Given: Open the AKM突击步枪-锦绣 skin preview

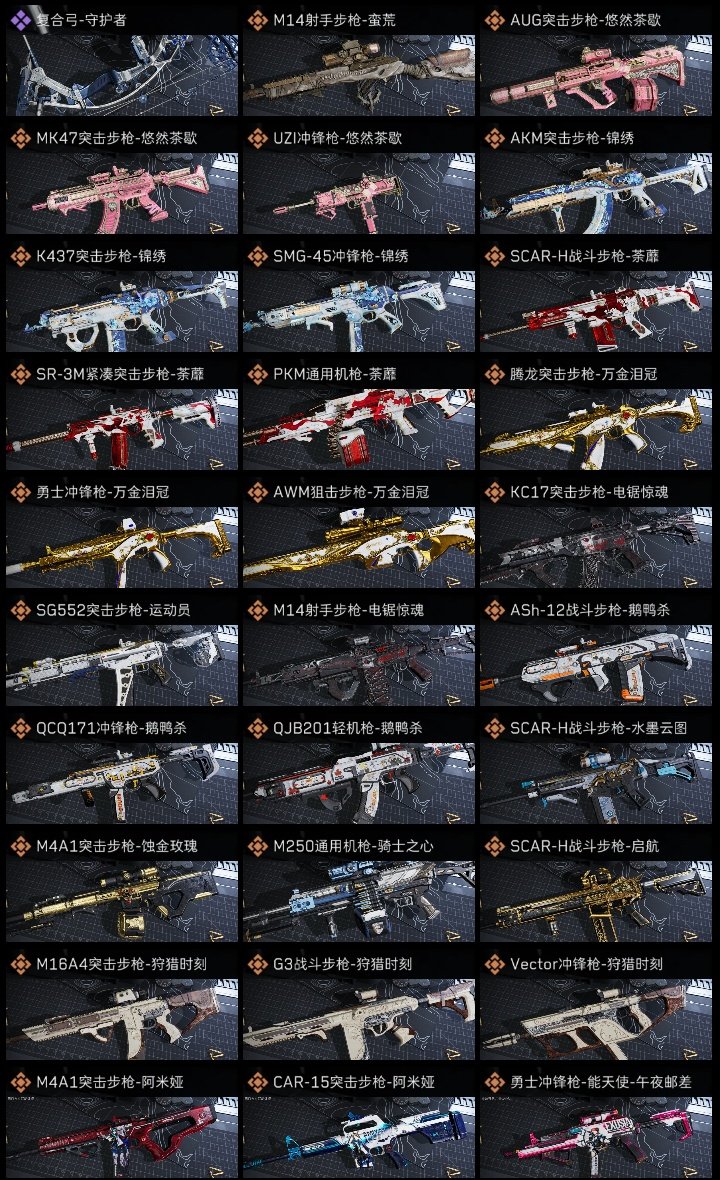Looking at the screenshot, I should (596, 194).
